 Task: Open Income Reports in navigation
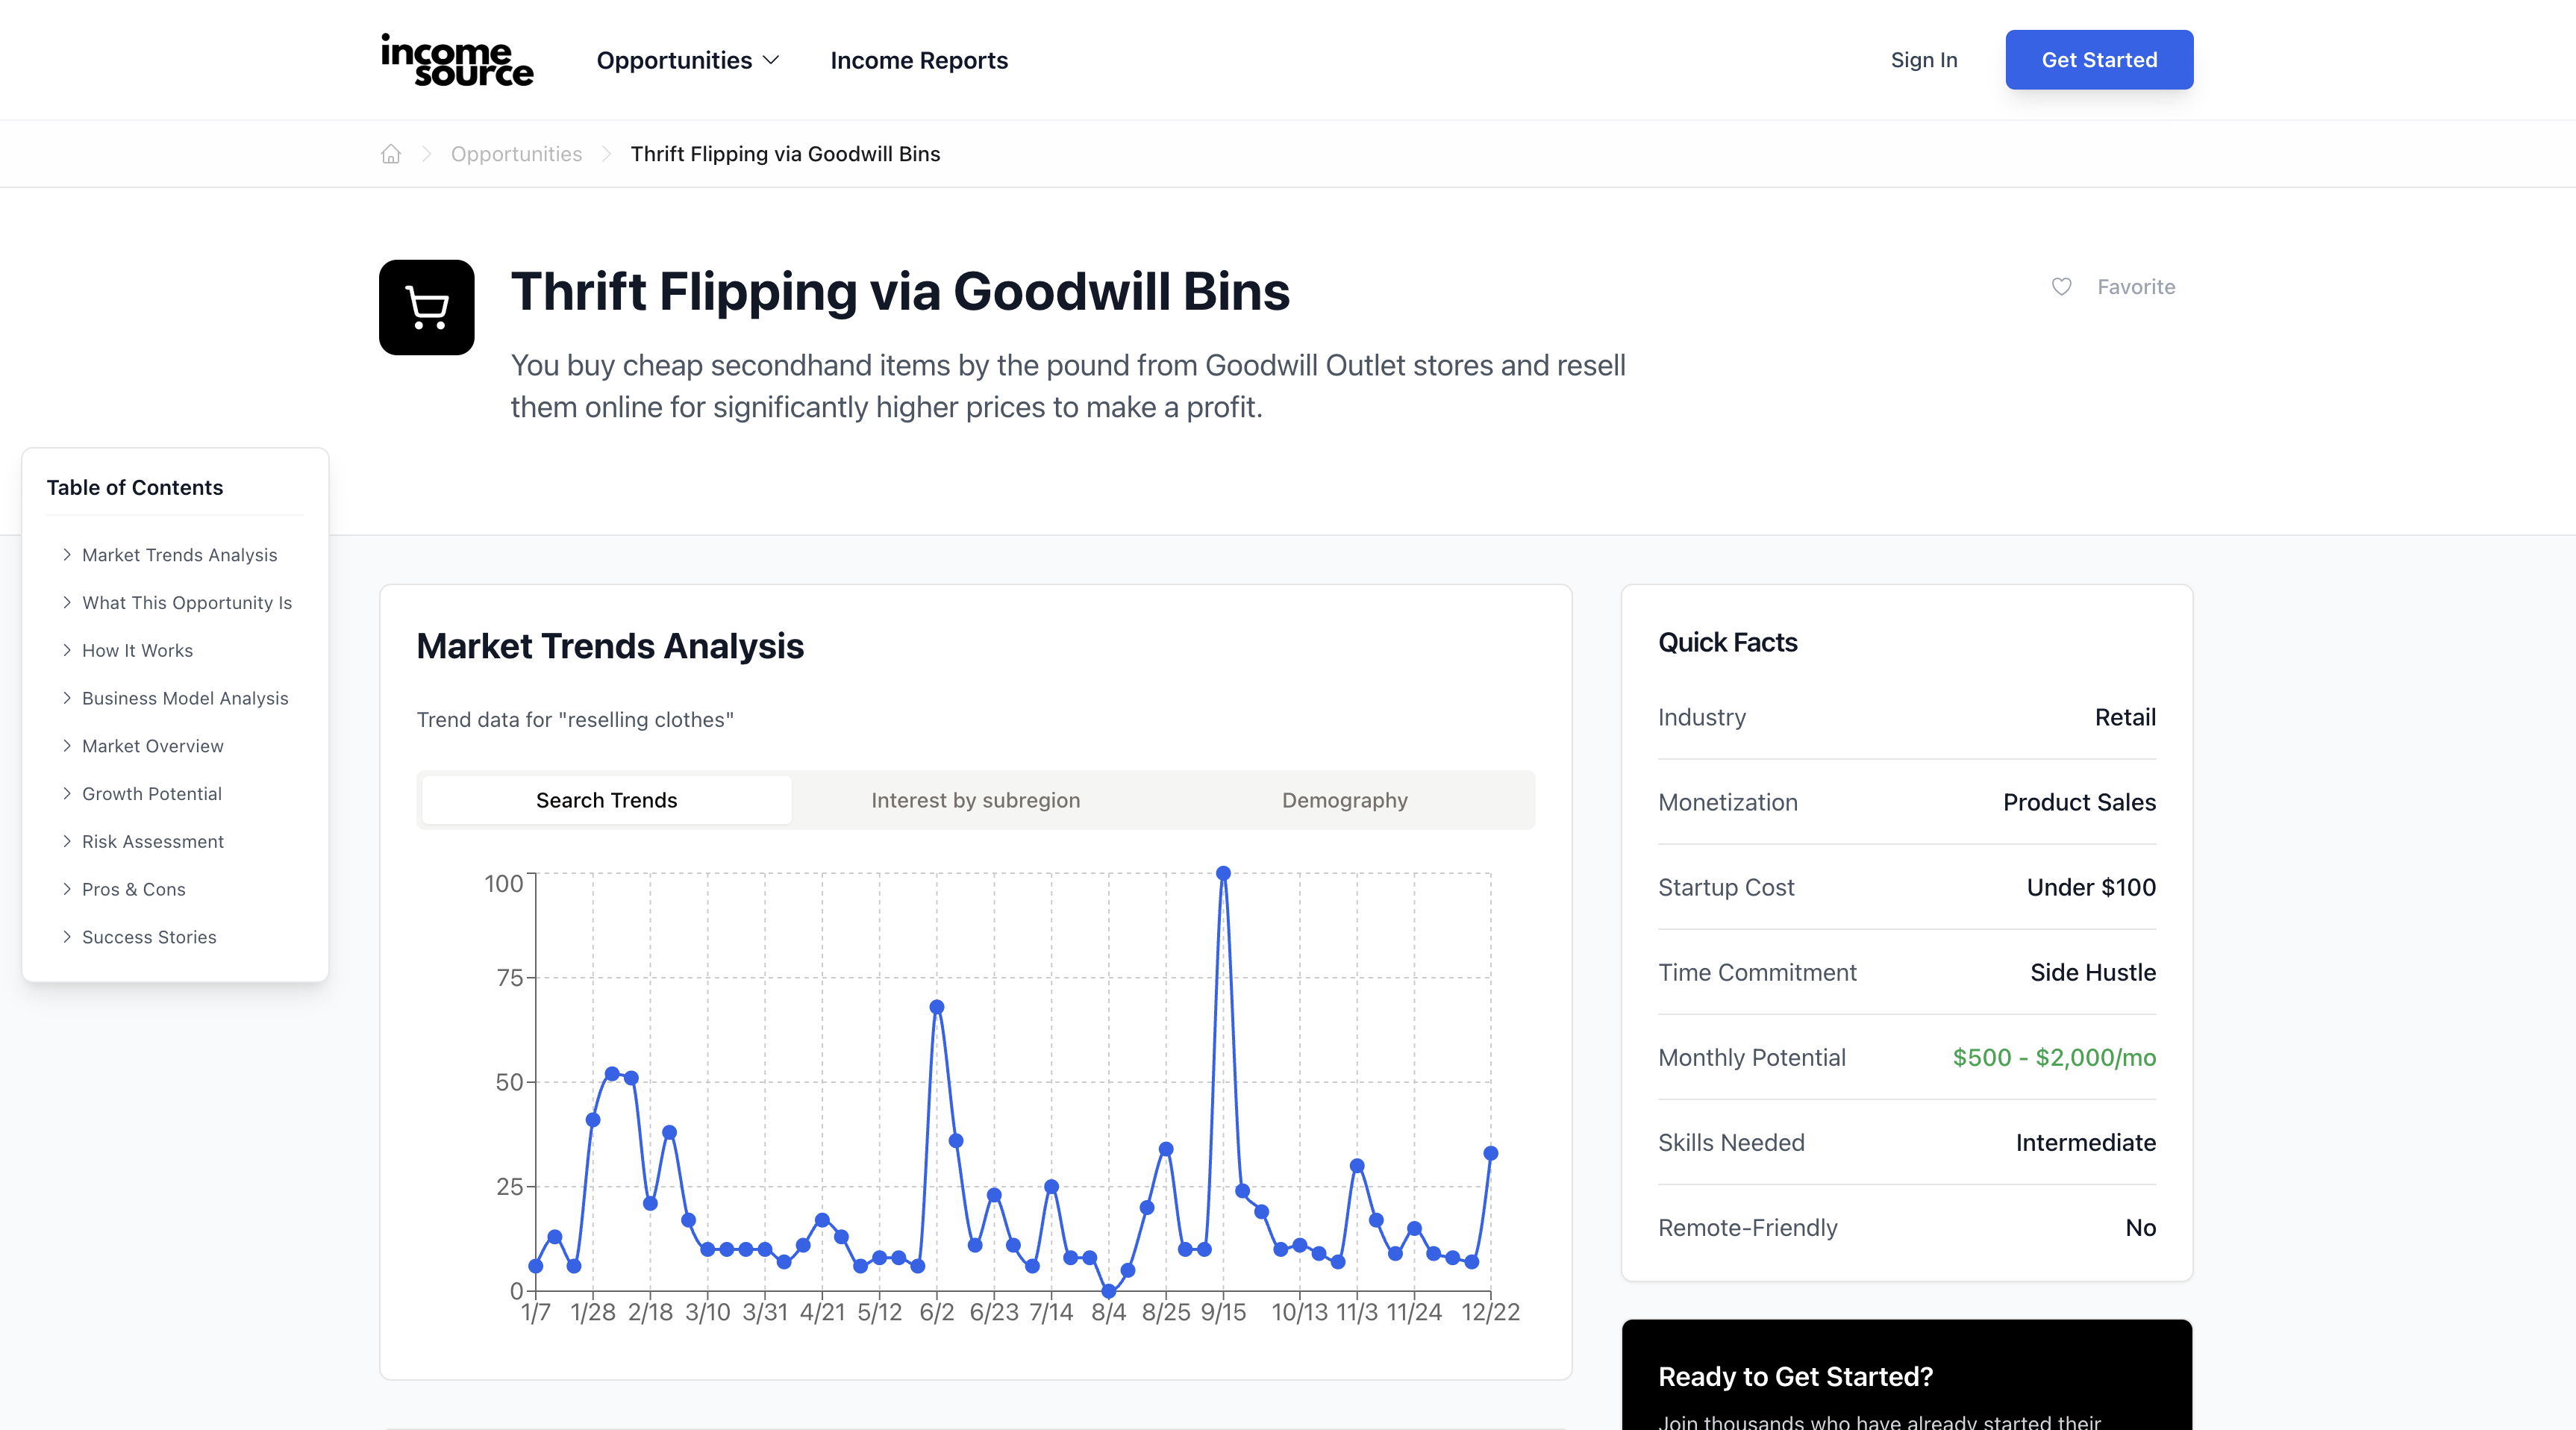coord(918,60)
